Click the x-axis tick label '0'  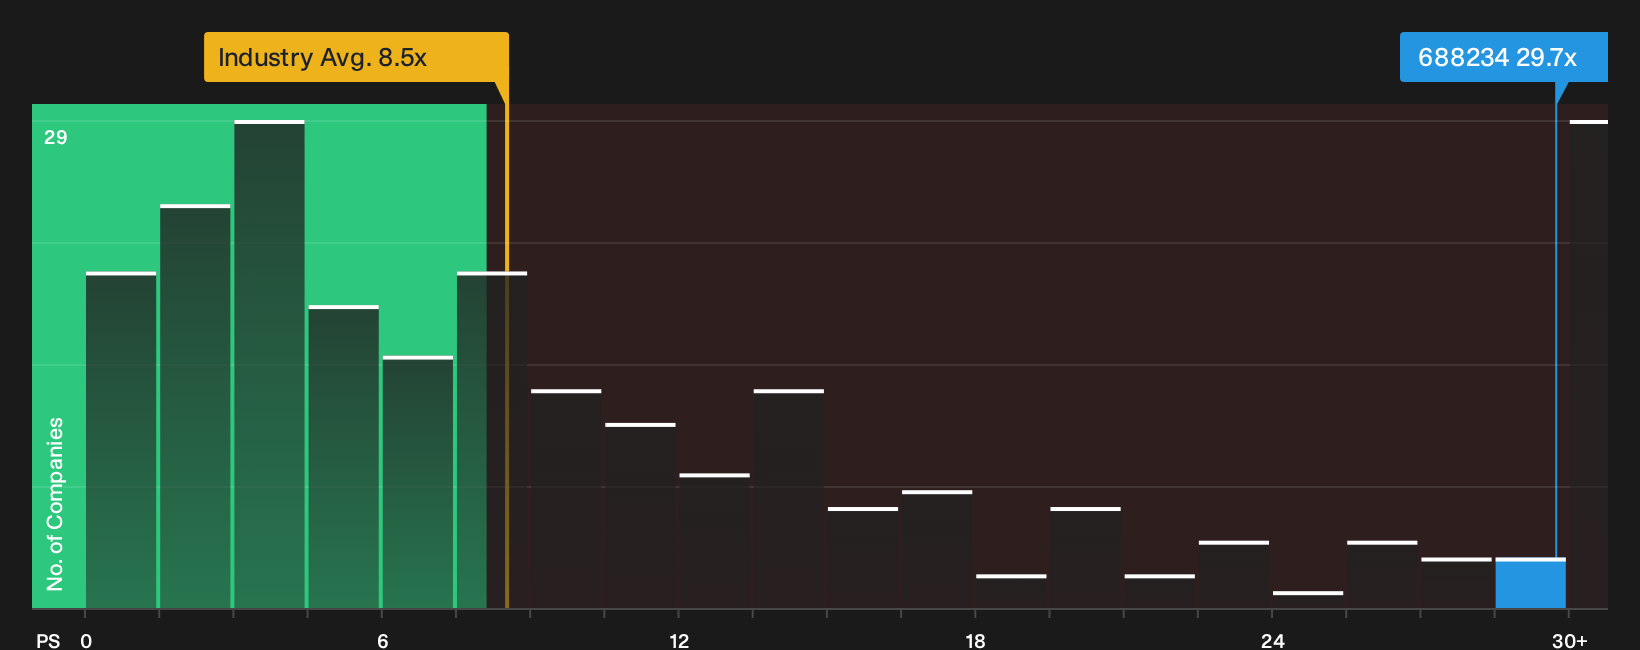86,641
